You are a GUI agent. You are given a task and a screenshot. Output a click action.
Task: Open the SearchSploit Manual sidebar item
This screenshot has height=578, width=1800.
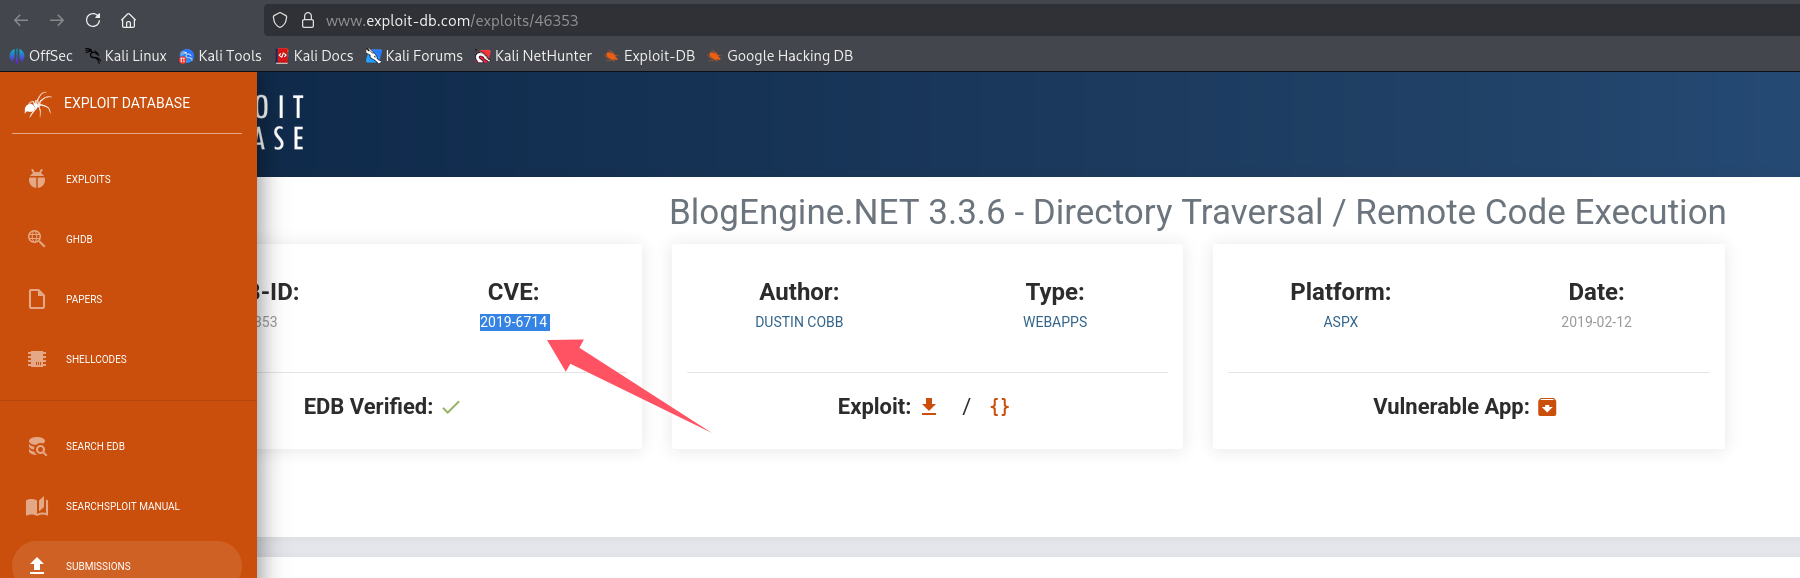click(x=122, y=506)
